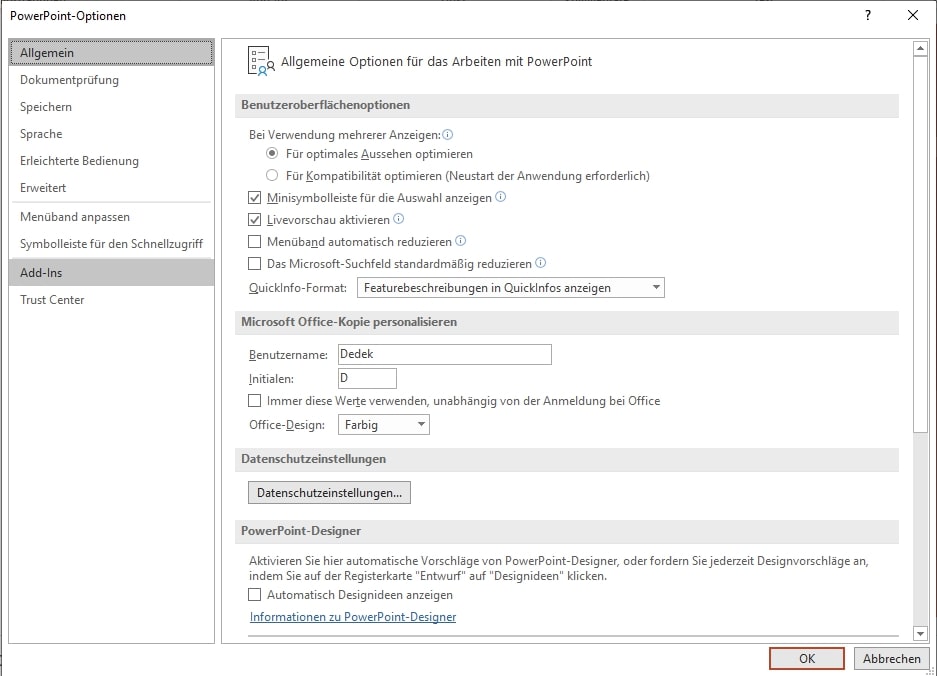Click info icon next to 'Livevorschau aktivieren'
The height and width of the screenshot is (676, 937).
(x=399, y=219)
